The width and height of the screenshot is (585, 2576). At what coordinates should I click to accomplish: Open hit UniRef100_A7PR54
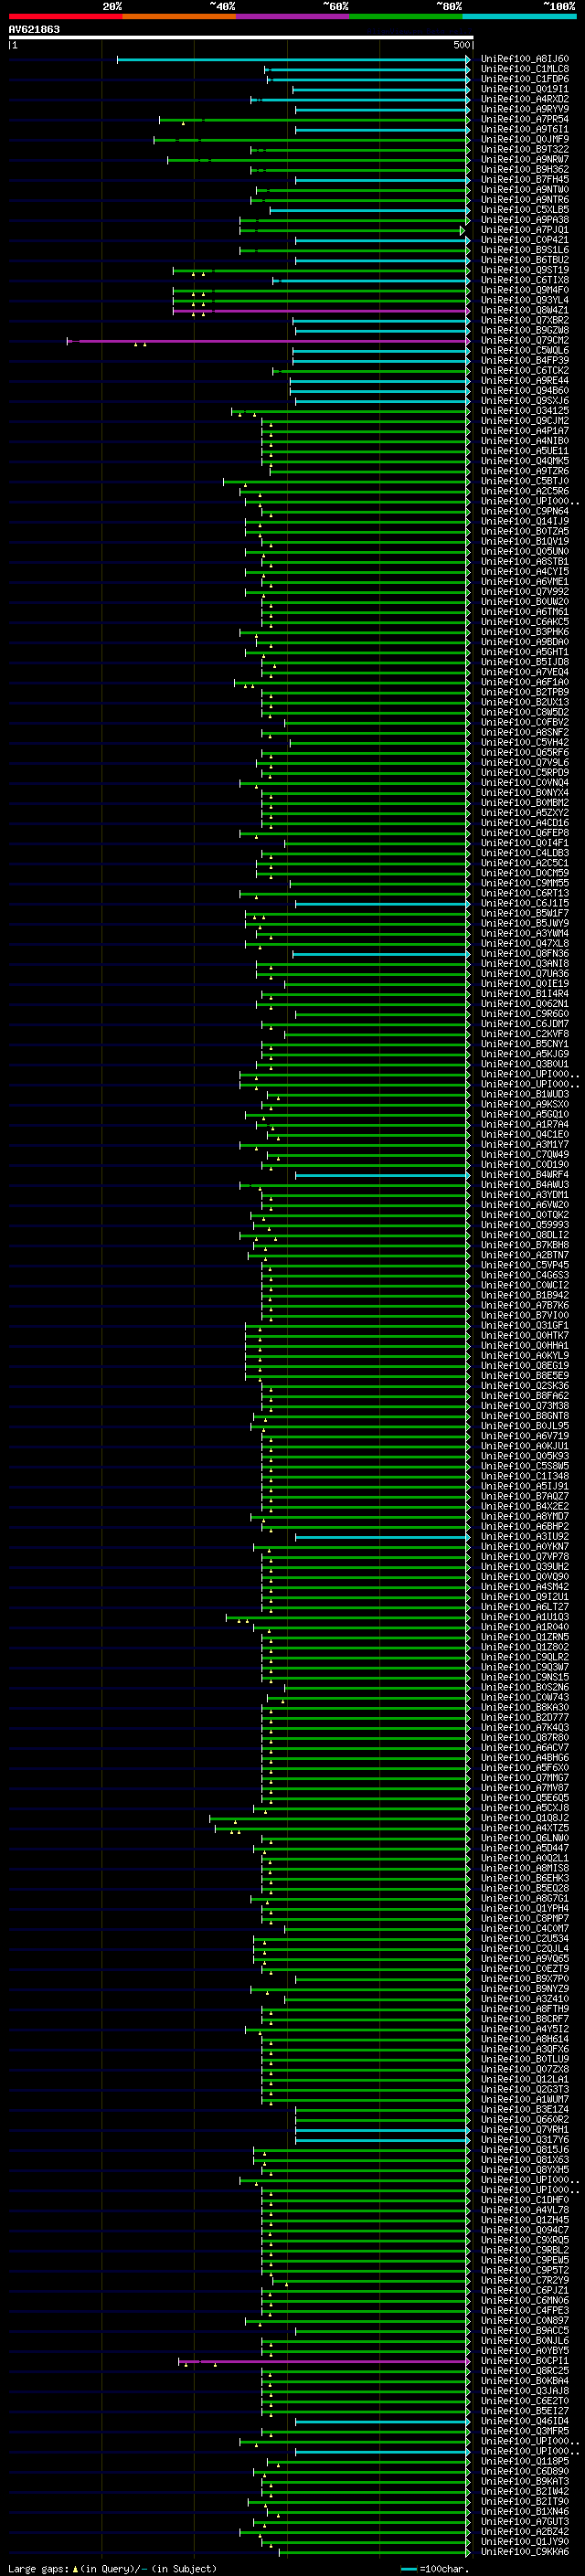click(525, 119)
